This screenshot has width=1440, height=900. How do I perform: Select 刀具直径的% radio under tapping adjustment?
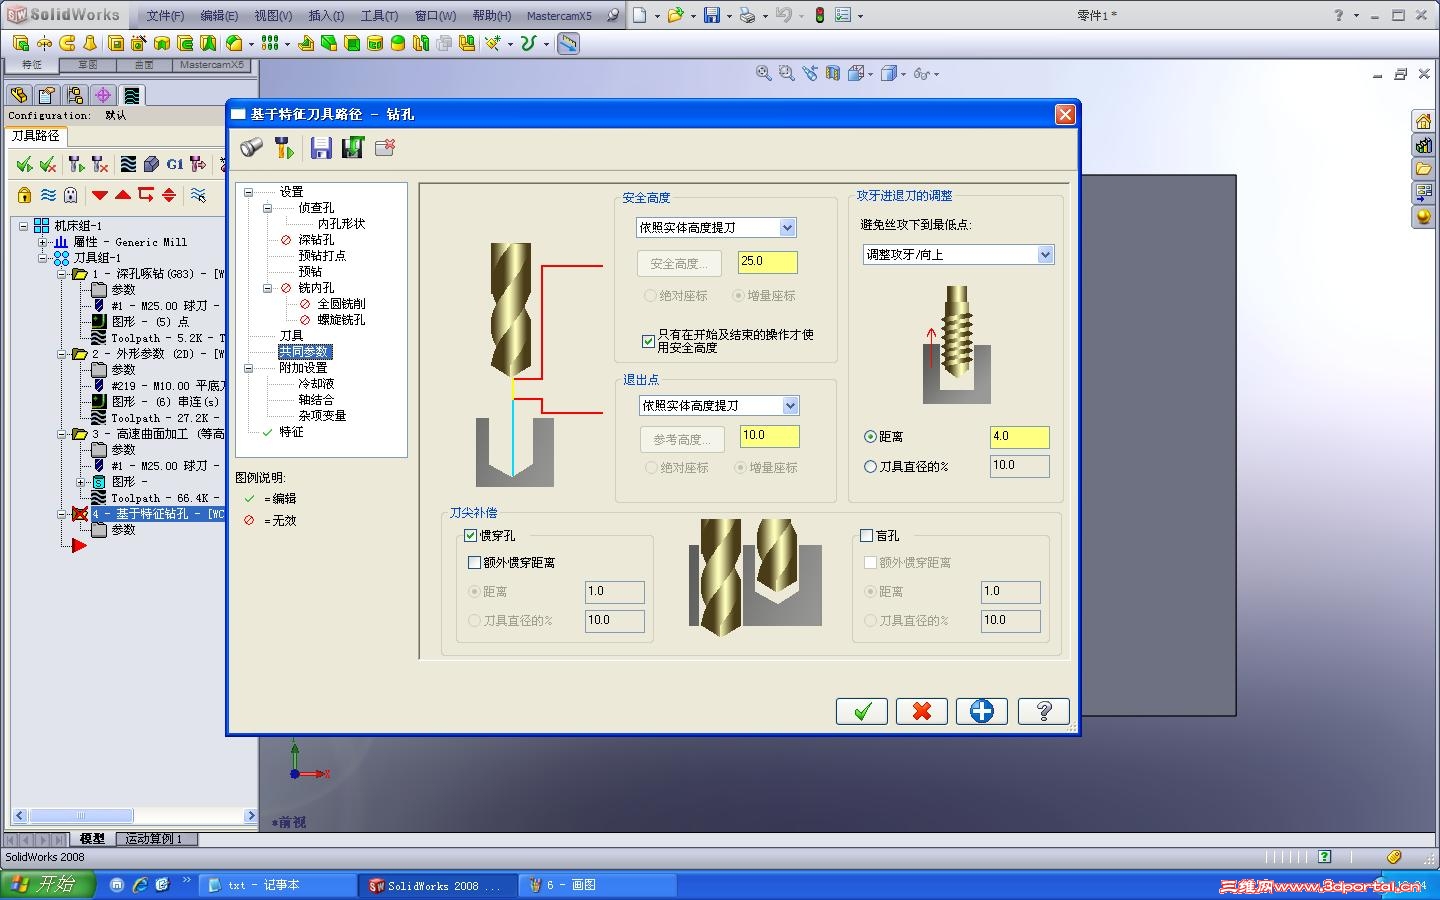(x=870, y=467)
